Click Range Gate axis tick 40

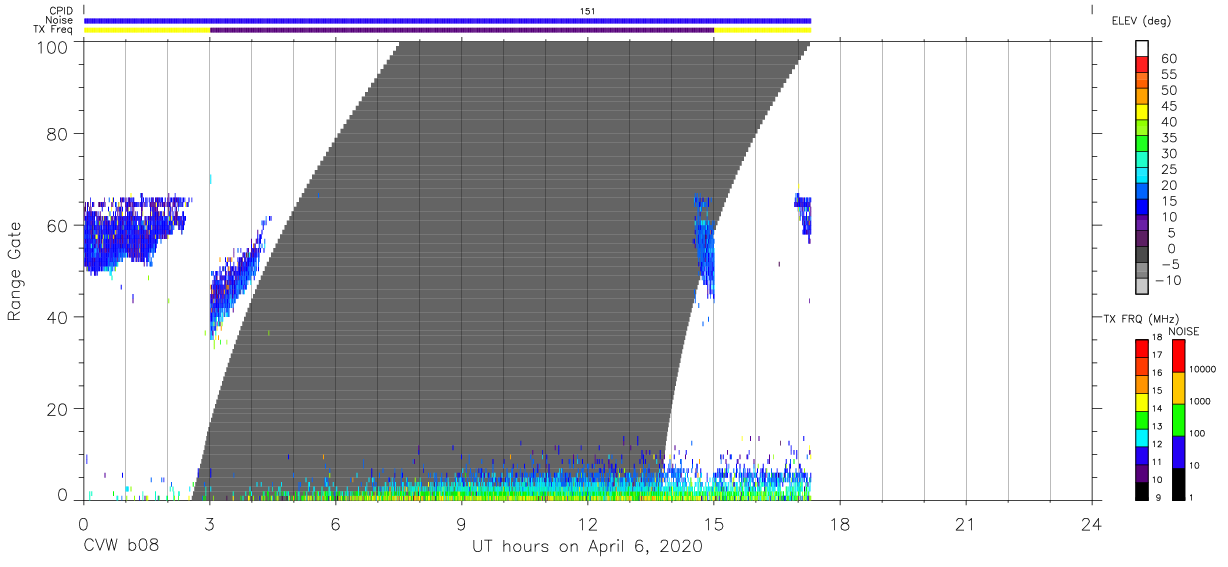point(56,317)
